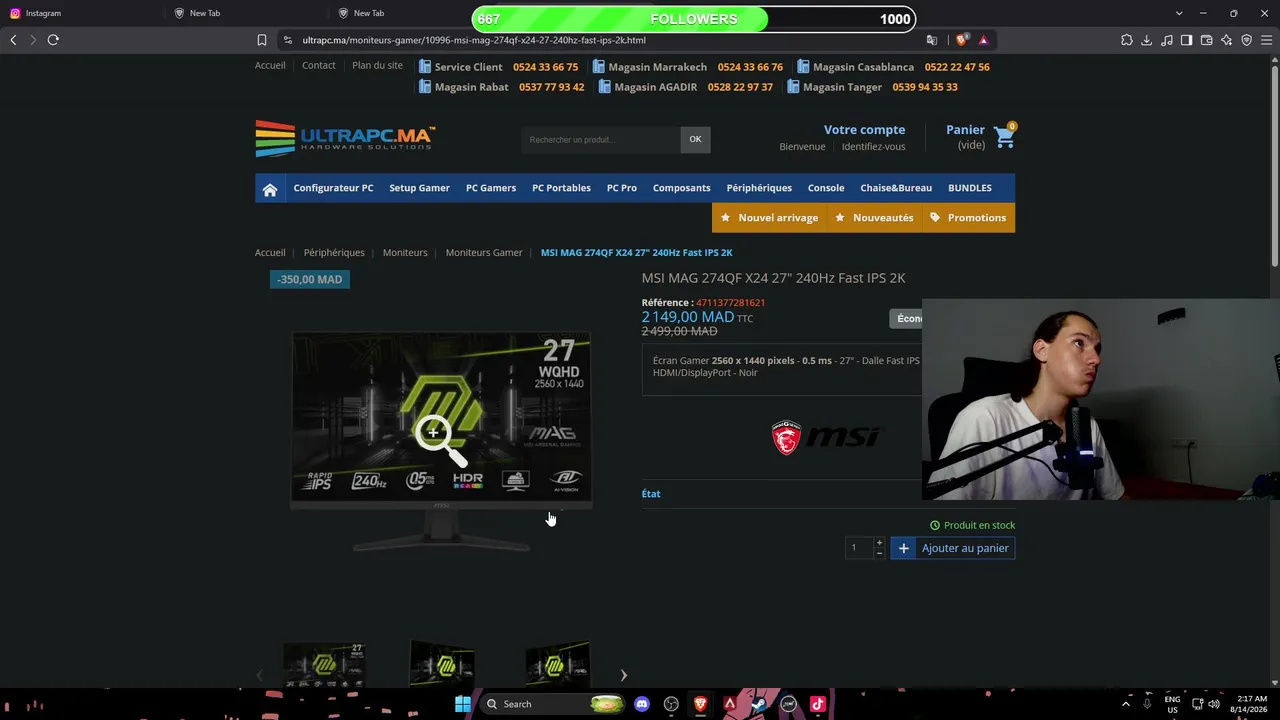Click Périphériques in the breadcrumb
The height and width of the screenshot is (720, 1280).
tap(334, 253)
